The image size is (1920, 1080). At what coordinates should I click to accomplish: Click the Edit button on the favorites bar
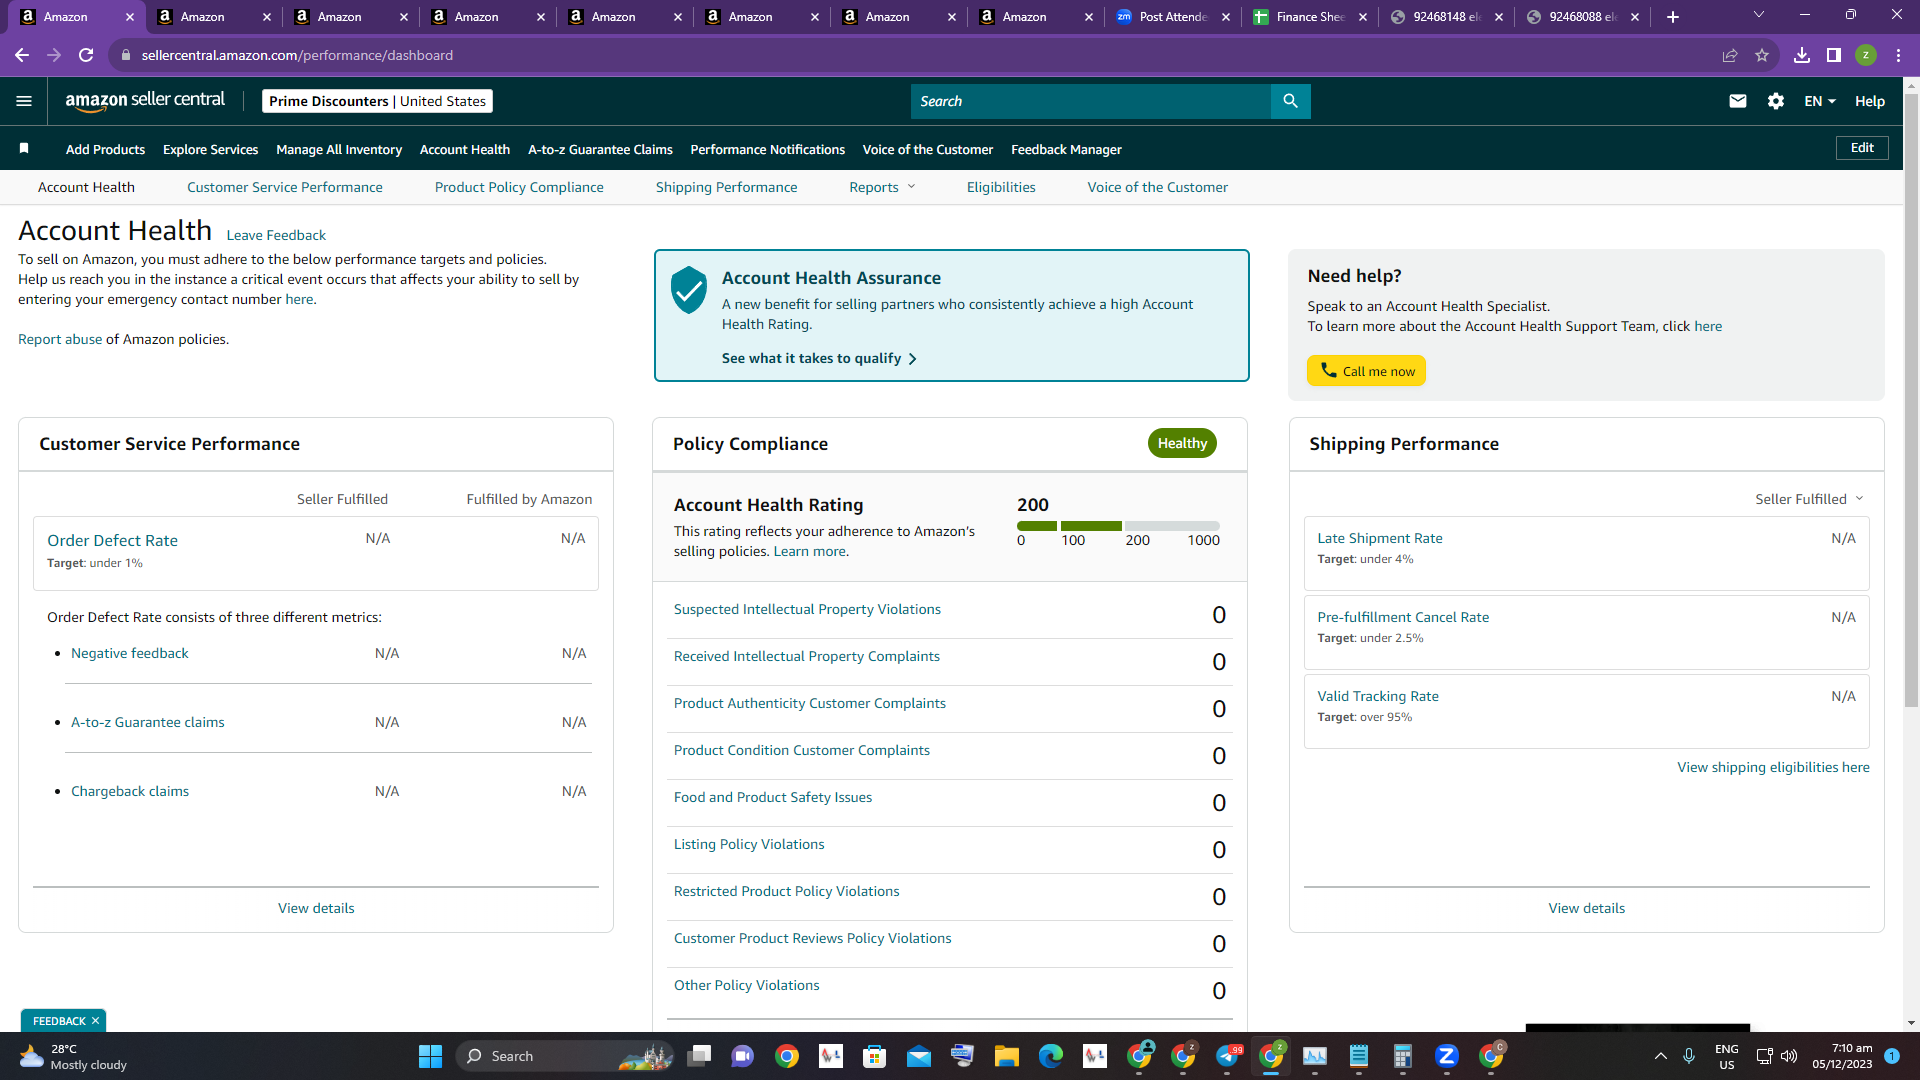1862,148
